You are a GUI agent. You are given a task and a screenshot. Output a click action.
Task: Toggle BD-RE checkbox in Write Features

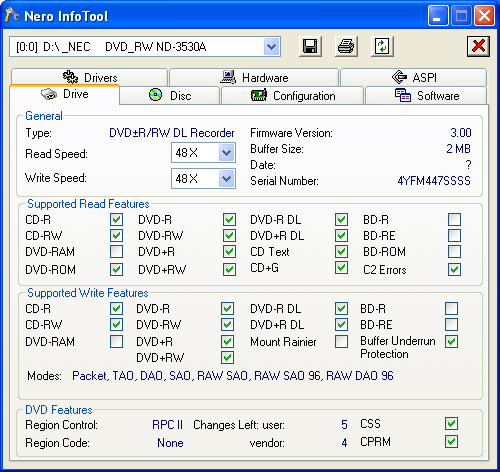pyautogui.click(x=451, y=324)
